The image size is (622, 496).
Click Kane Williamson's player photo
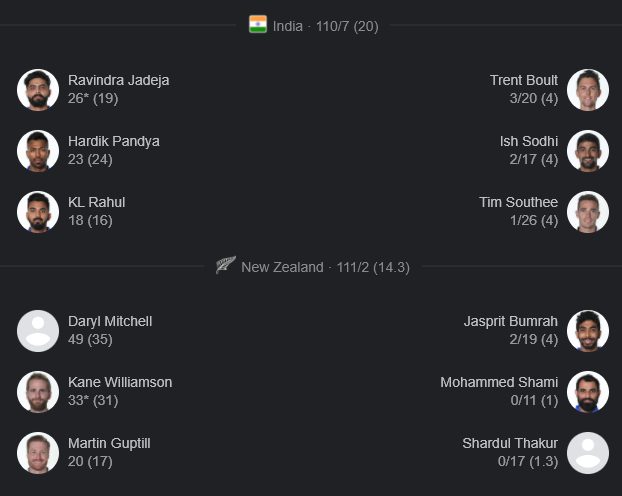click(x=38, y=392)
